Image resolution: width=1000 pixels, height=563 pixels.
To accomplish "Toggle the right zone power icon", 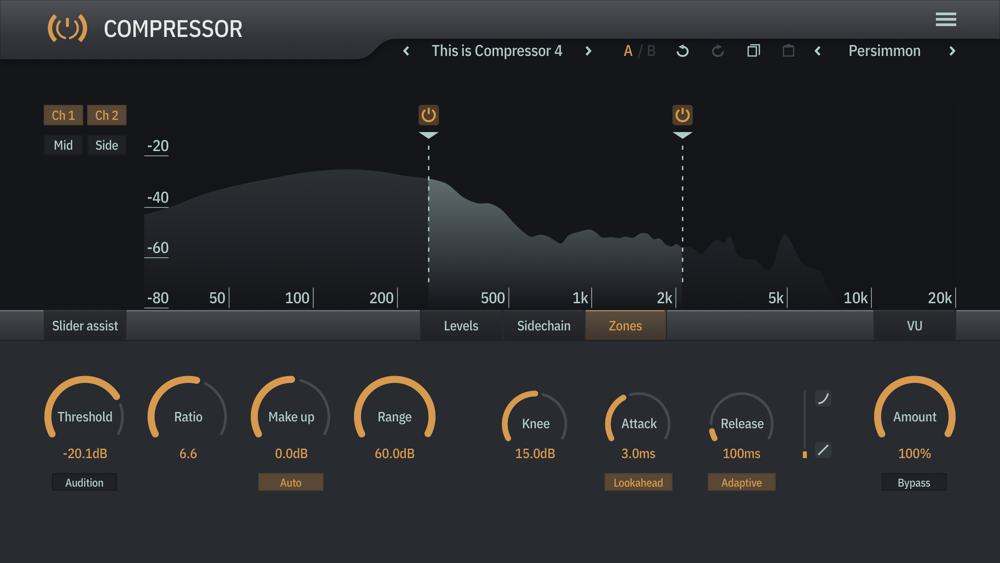I will click(x=682, y=115).
